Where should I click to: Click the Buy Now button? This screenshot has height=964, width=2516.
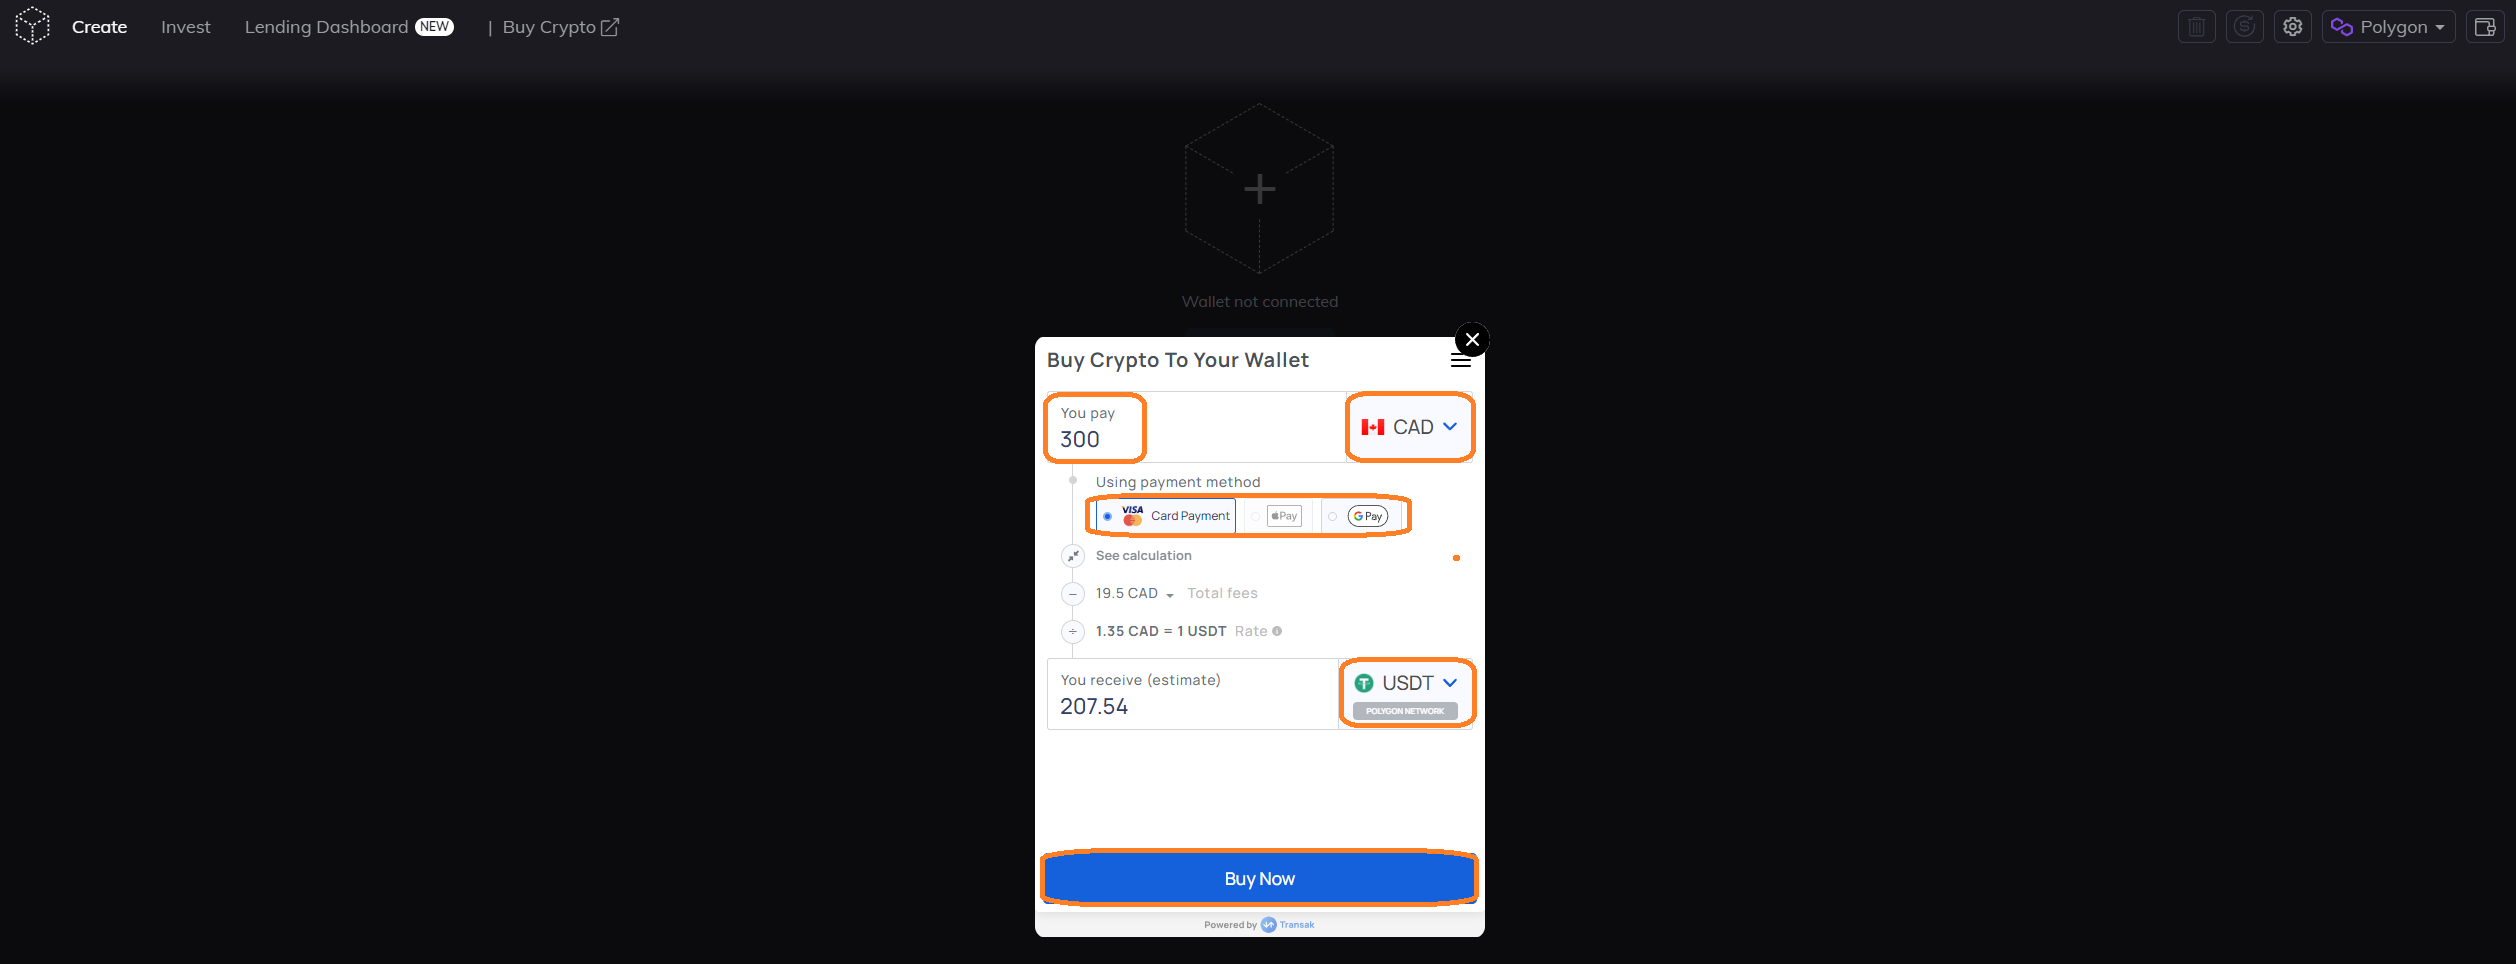1259,878
